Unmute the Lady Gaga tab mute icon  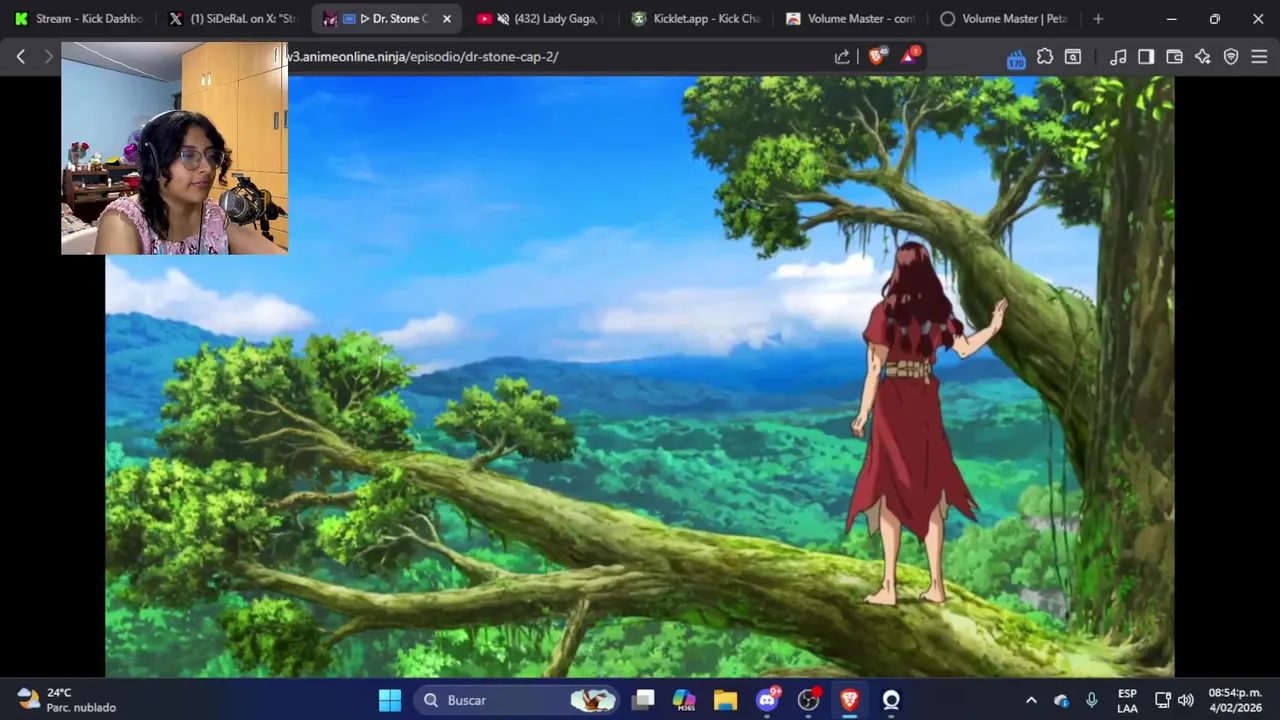click(x=503, y=19)
